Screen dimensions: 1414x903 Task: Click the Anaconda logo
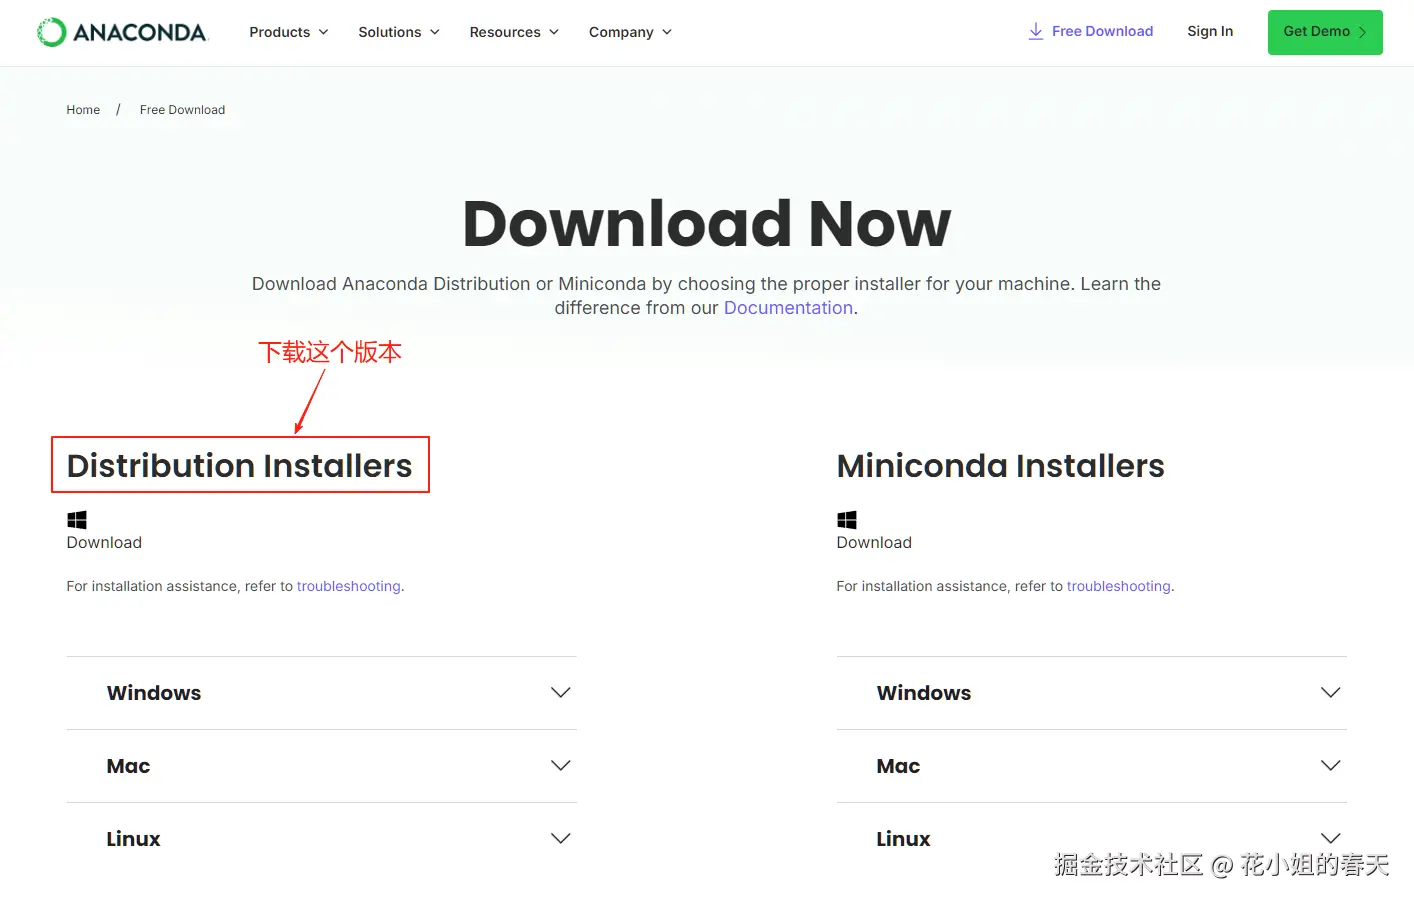[122, 32]
